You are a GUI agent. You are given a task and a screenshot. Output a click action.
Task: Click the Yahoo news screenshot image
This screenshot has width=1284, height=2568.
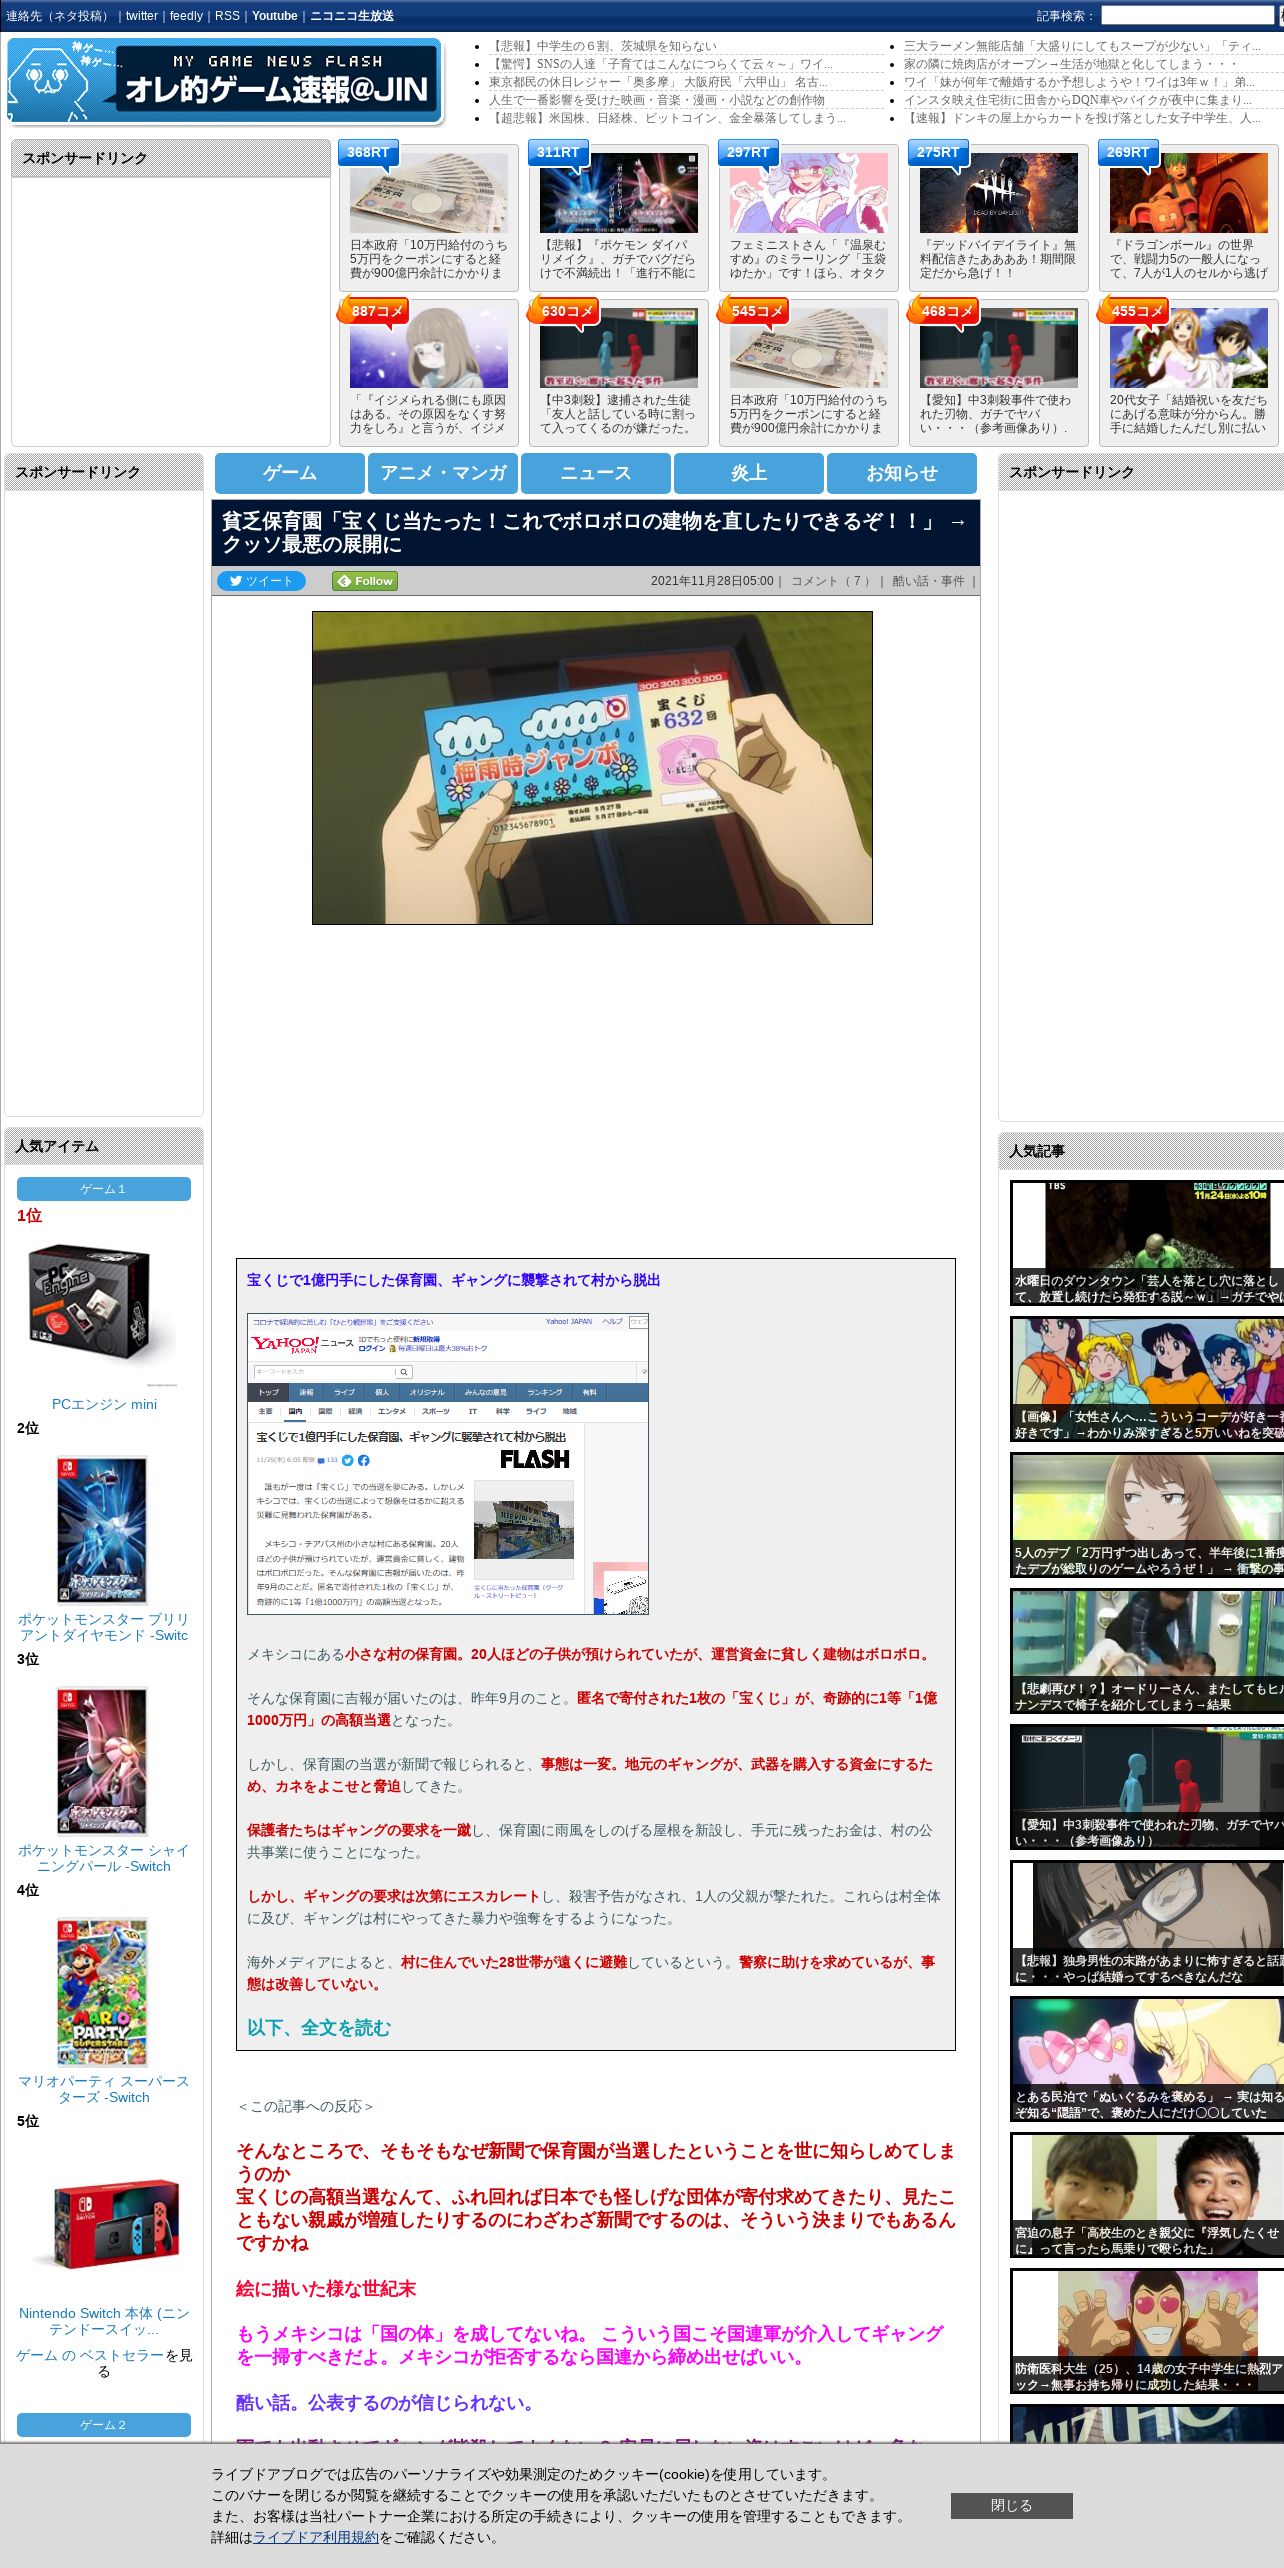[x=448, y=1463]
